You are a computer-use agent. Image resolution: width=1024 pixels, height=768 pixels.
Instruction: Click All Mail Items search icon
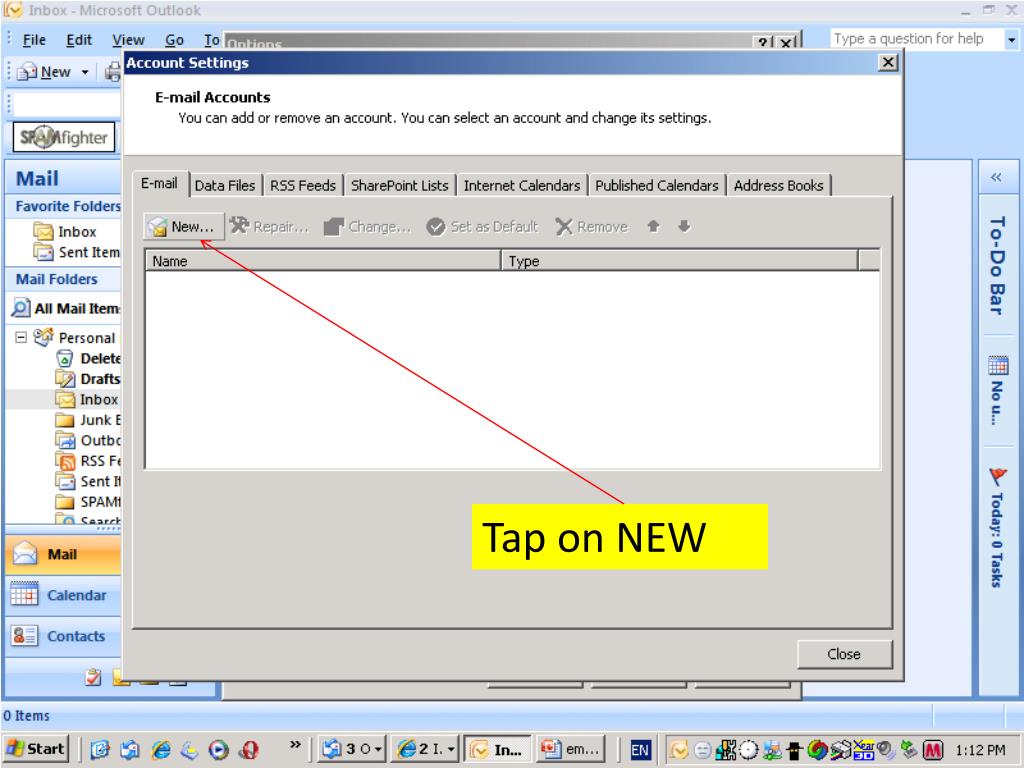21,308
